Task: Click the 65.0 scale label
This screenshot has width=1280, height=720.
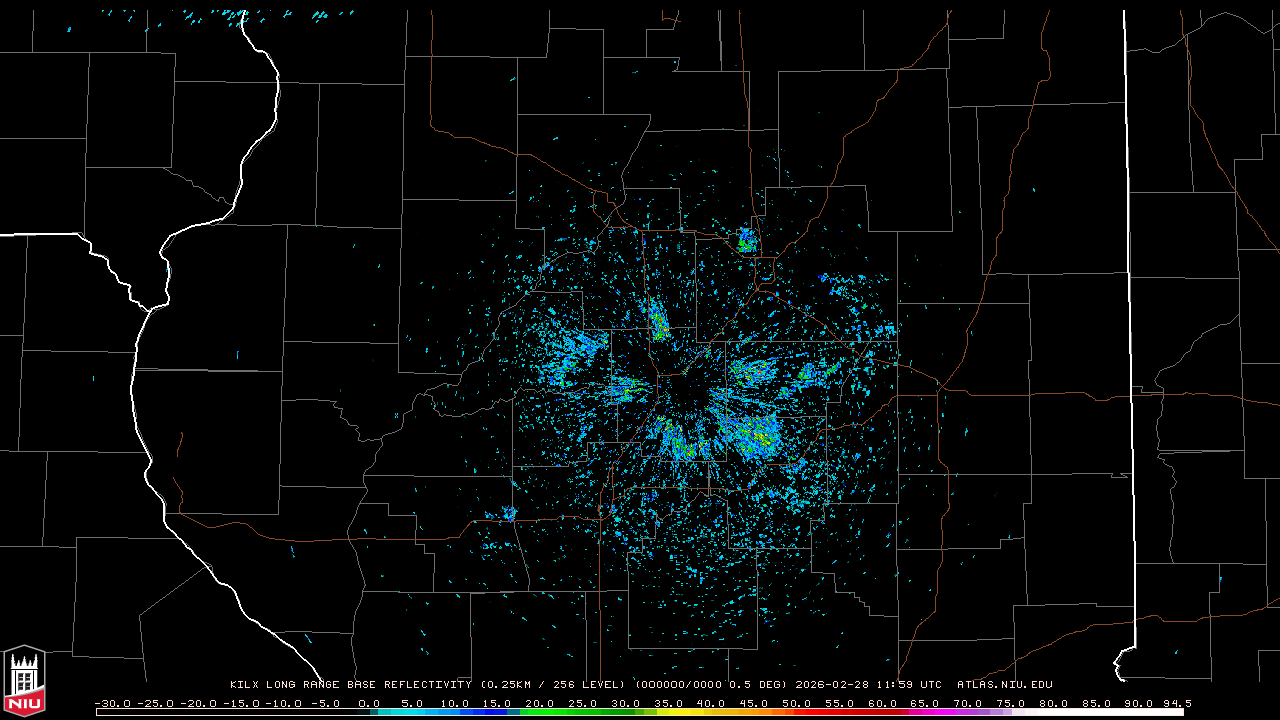Action: (x=924, y=703)
